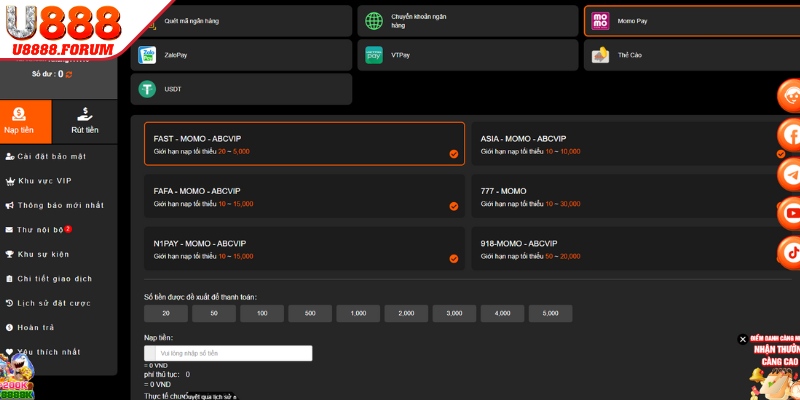Choose FAFA - MOMO - ABCVIP channel

305,196
